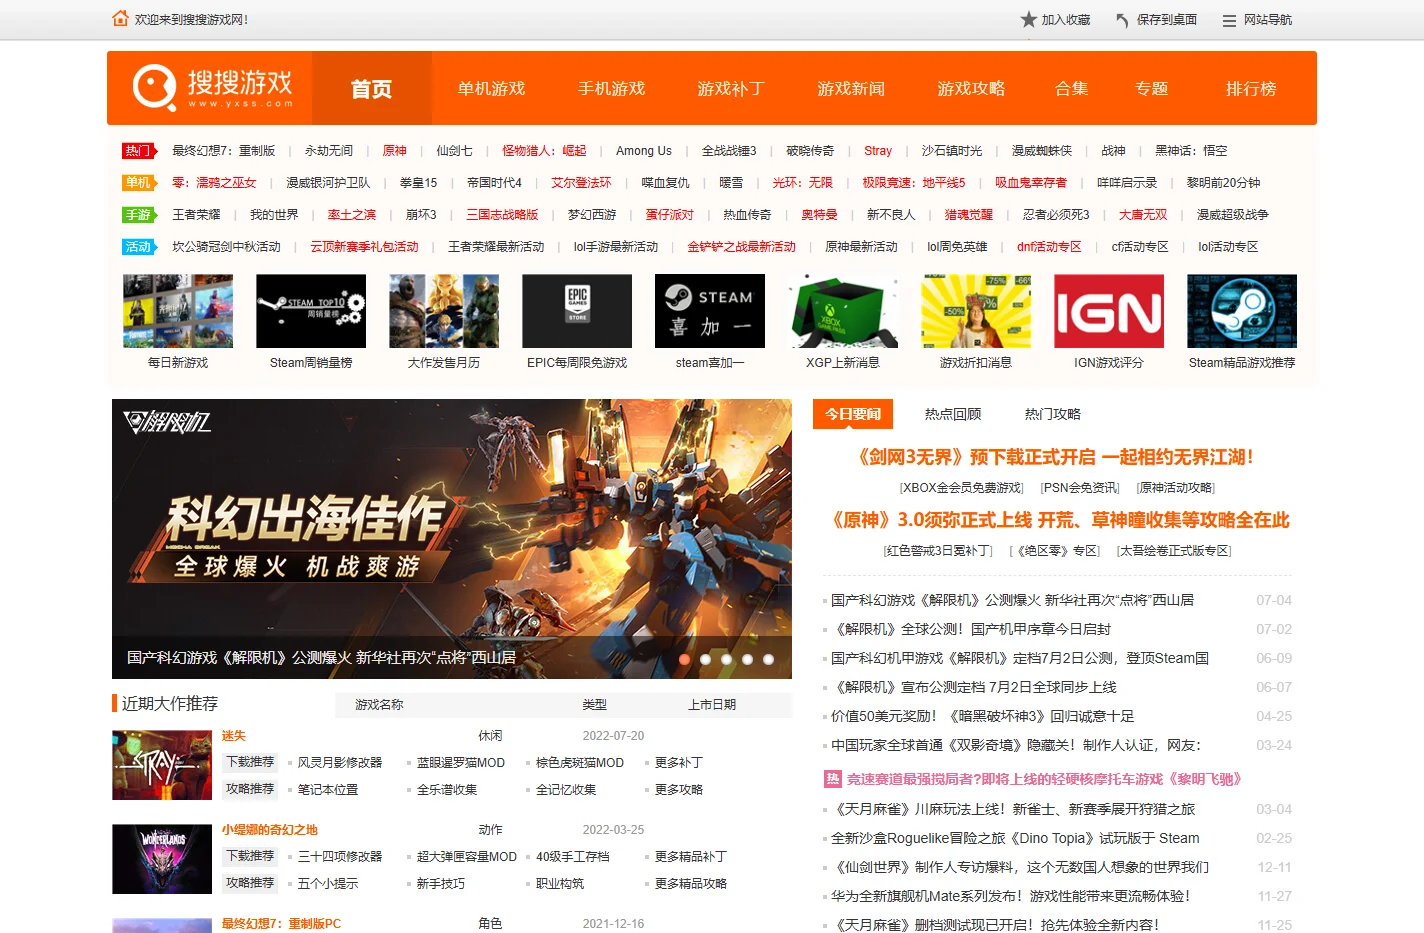1424x933 pixels.
Task: Open the 单机游戏 nav item
Action: click(x=491, y=88)
